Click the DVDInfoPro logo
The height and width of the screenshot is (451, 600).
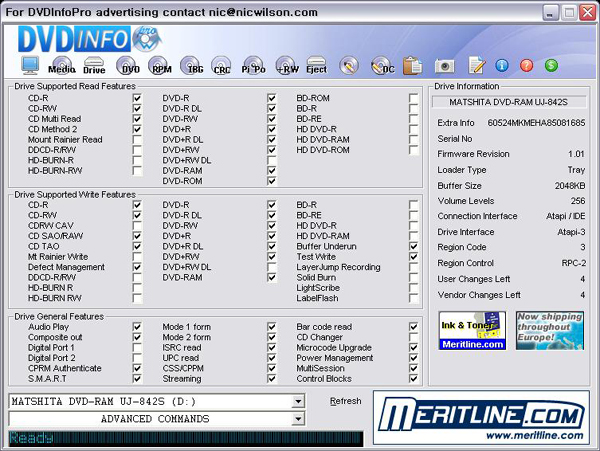(90, 39)
